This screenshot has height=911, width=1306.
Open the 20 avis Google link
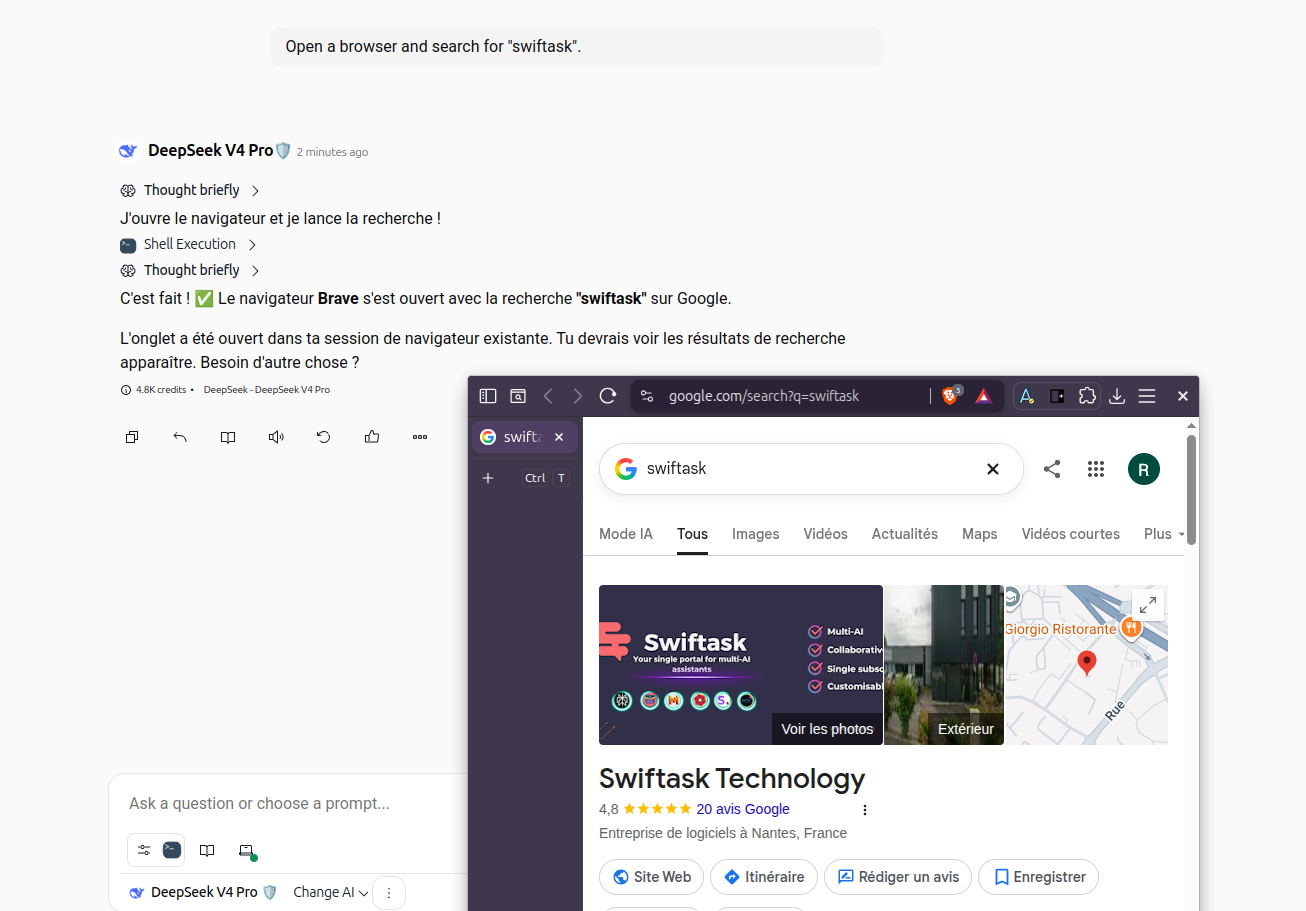(743, 809)
